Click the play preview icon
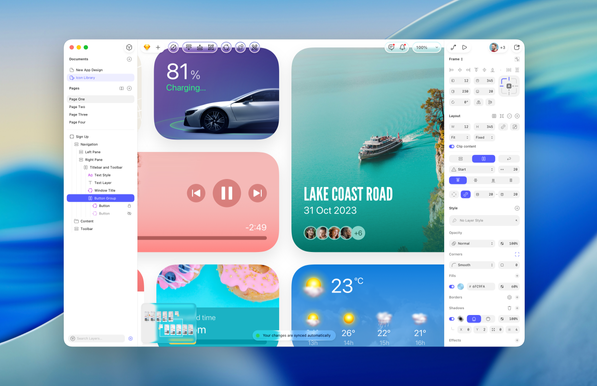597x386 pixels. point(465,47)
